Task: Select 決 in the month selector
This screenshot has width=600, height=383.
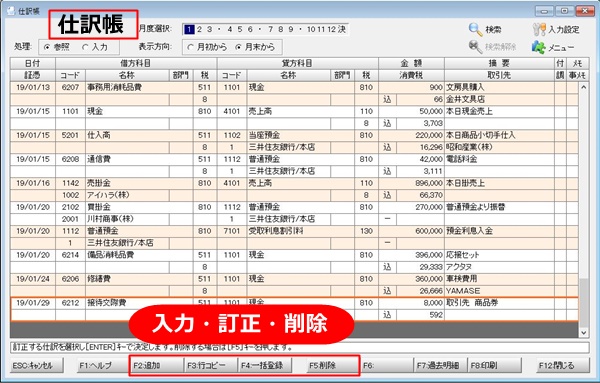Action: pos(342,29)
